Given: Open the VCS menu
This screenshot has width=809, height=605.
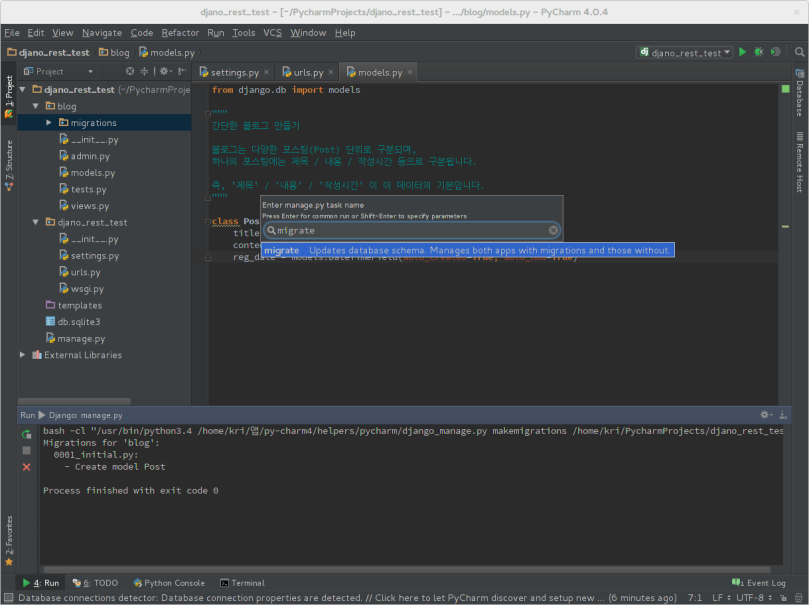Looking at the screenshot, I should tap(272, 33).
